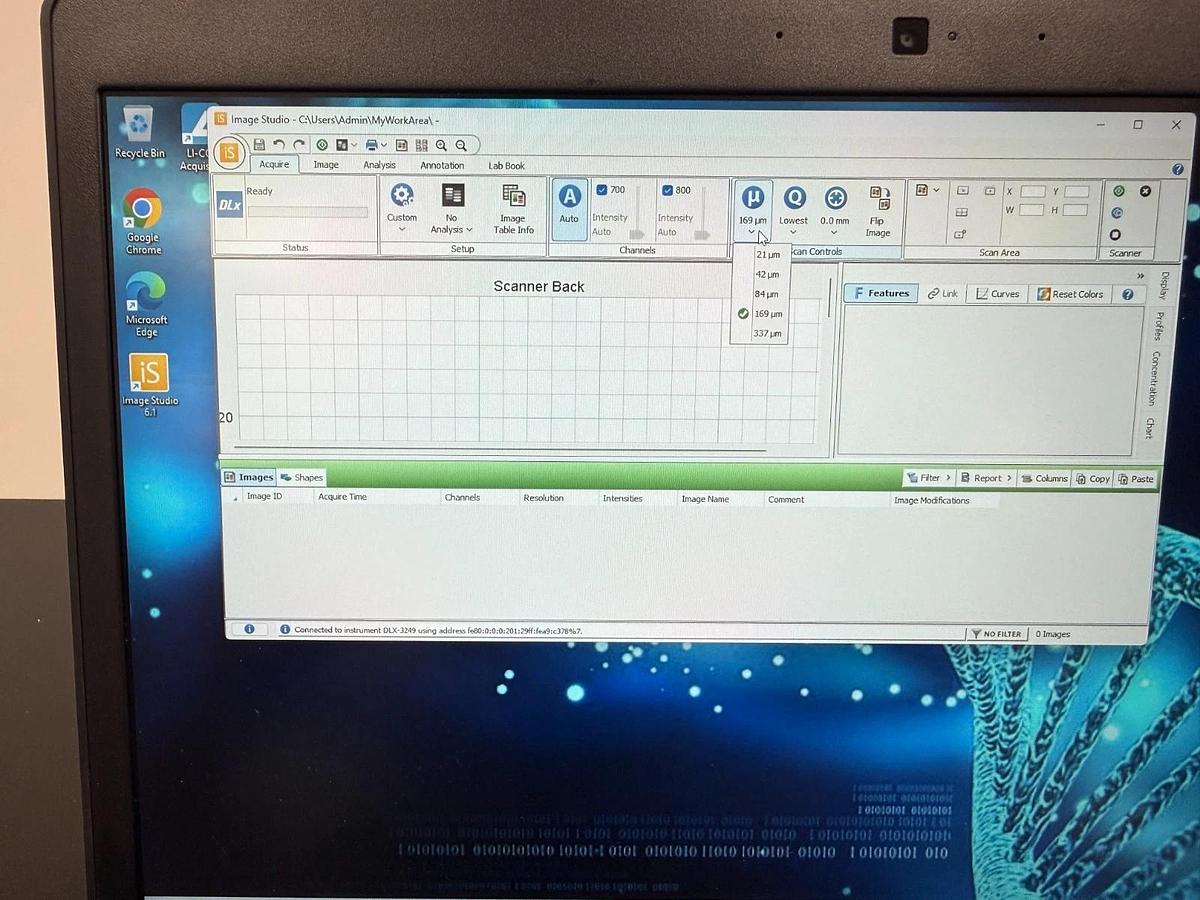Click the green diamond icon in quick toolbar
The height and width of the screenshot is (900, 1200).
coord(322,145)
